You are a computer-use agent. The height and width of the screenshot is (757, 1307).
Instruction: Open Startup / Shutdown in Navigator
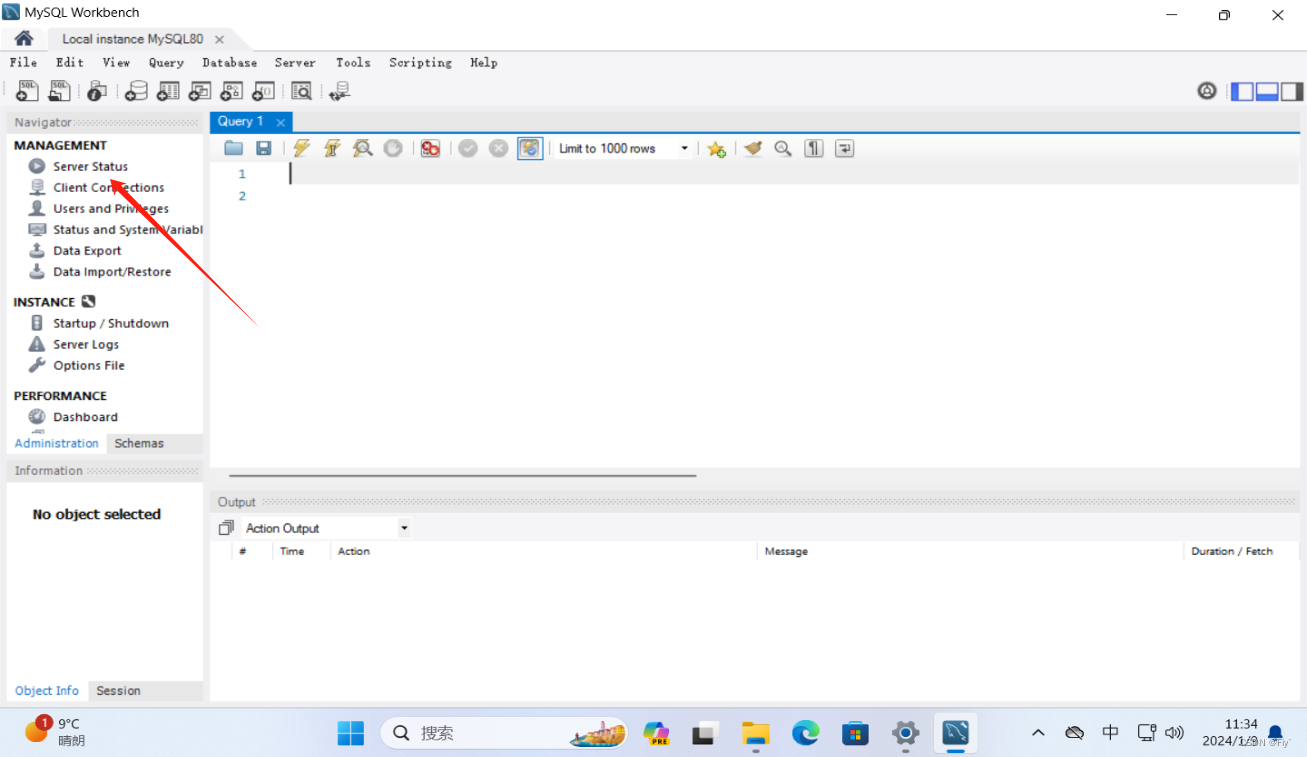[111, 323]
